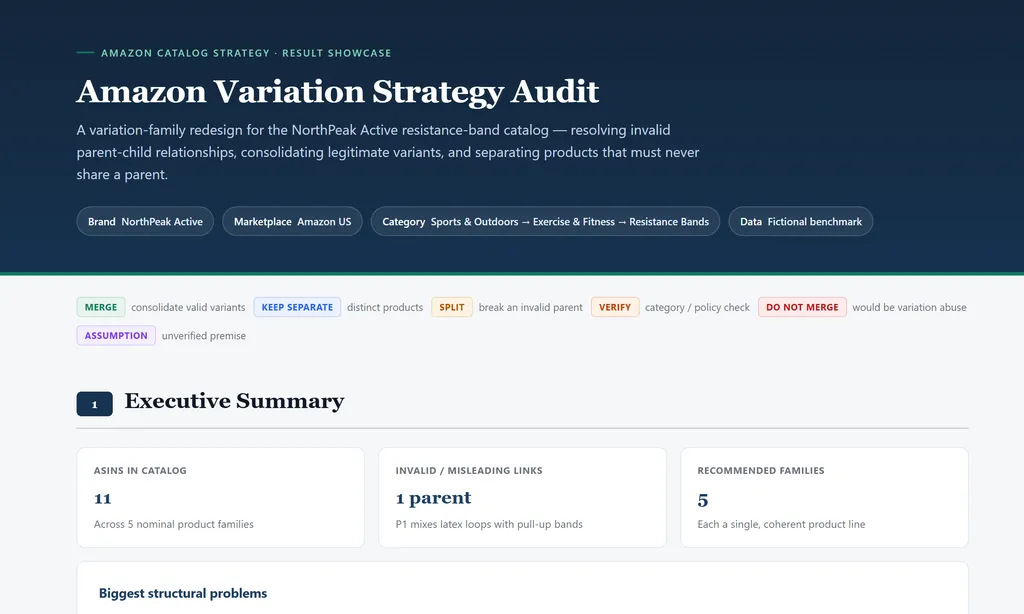Click the value 5 in Recommended Families

tap(703, 500)
